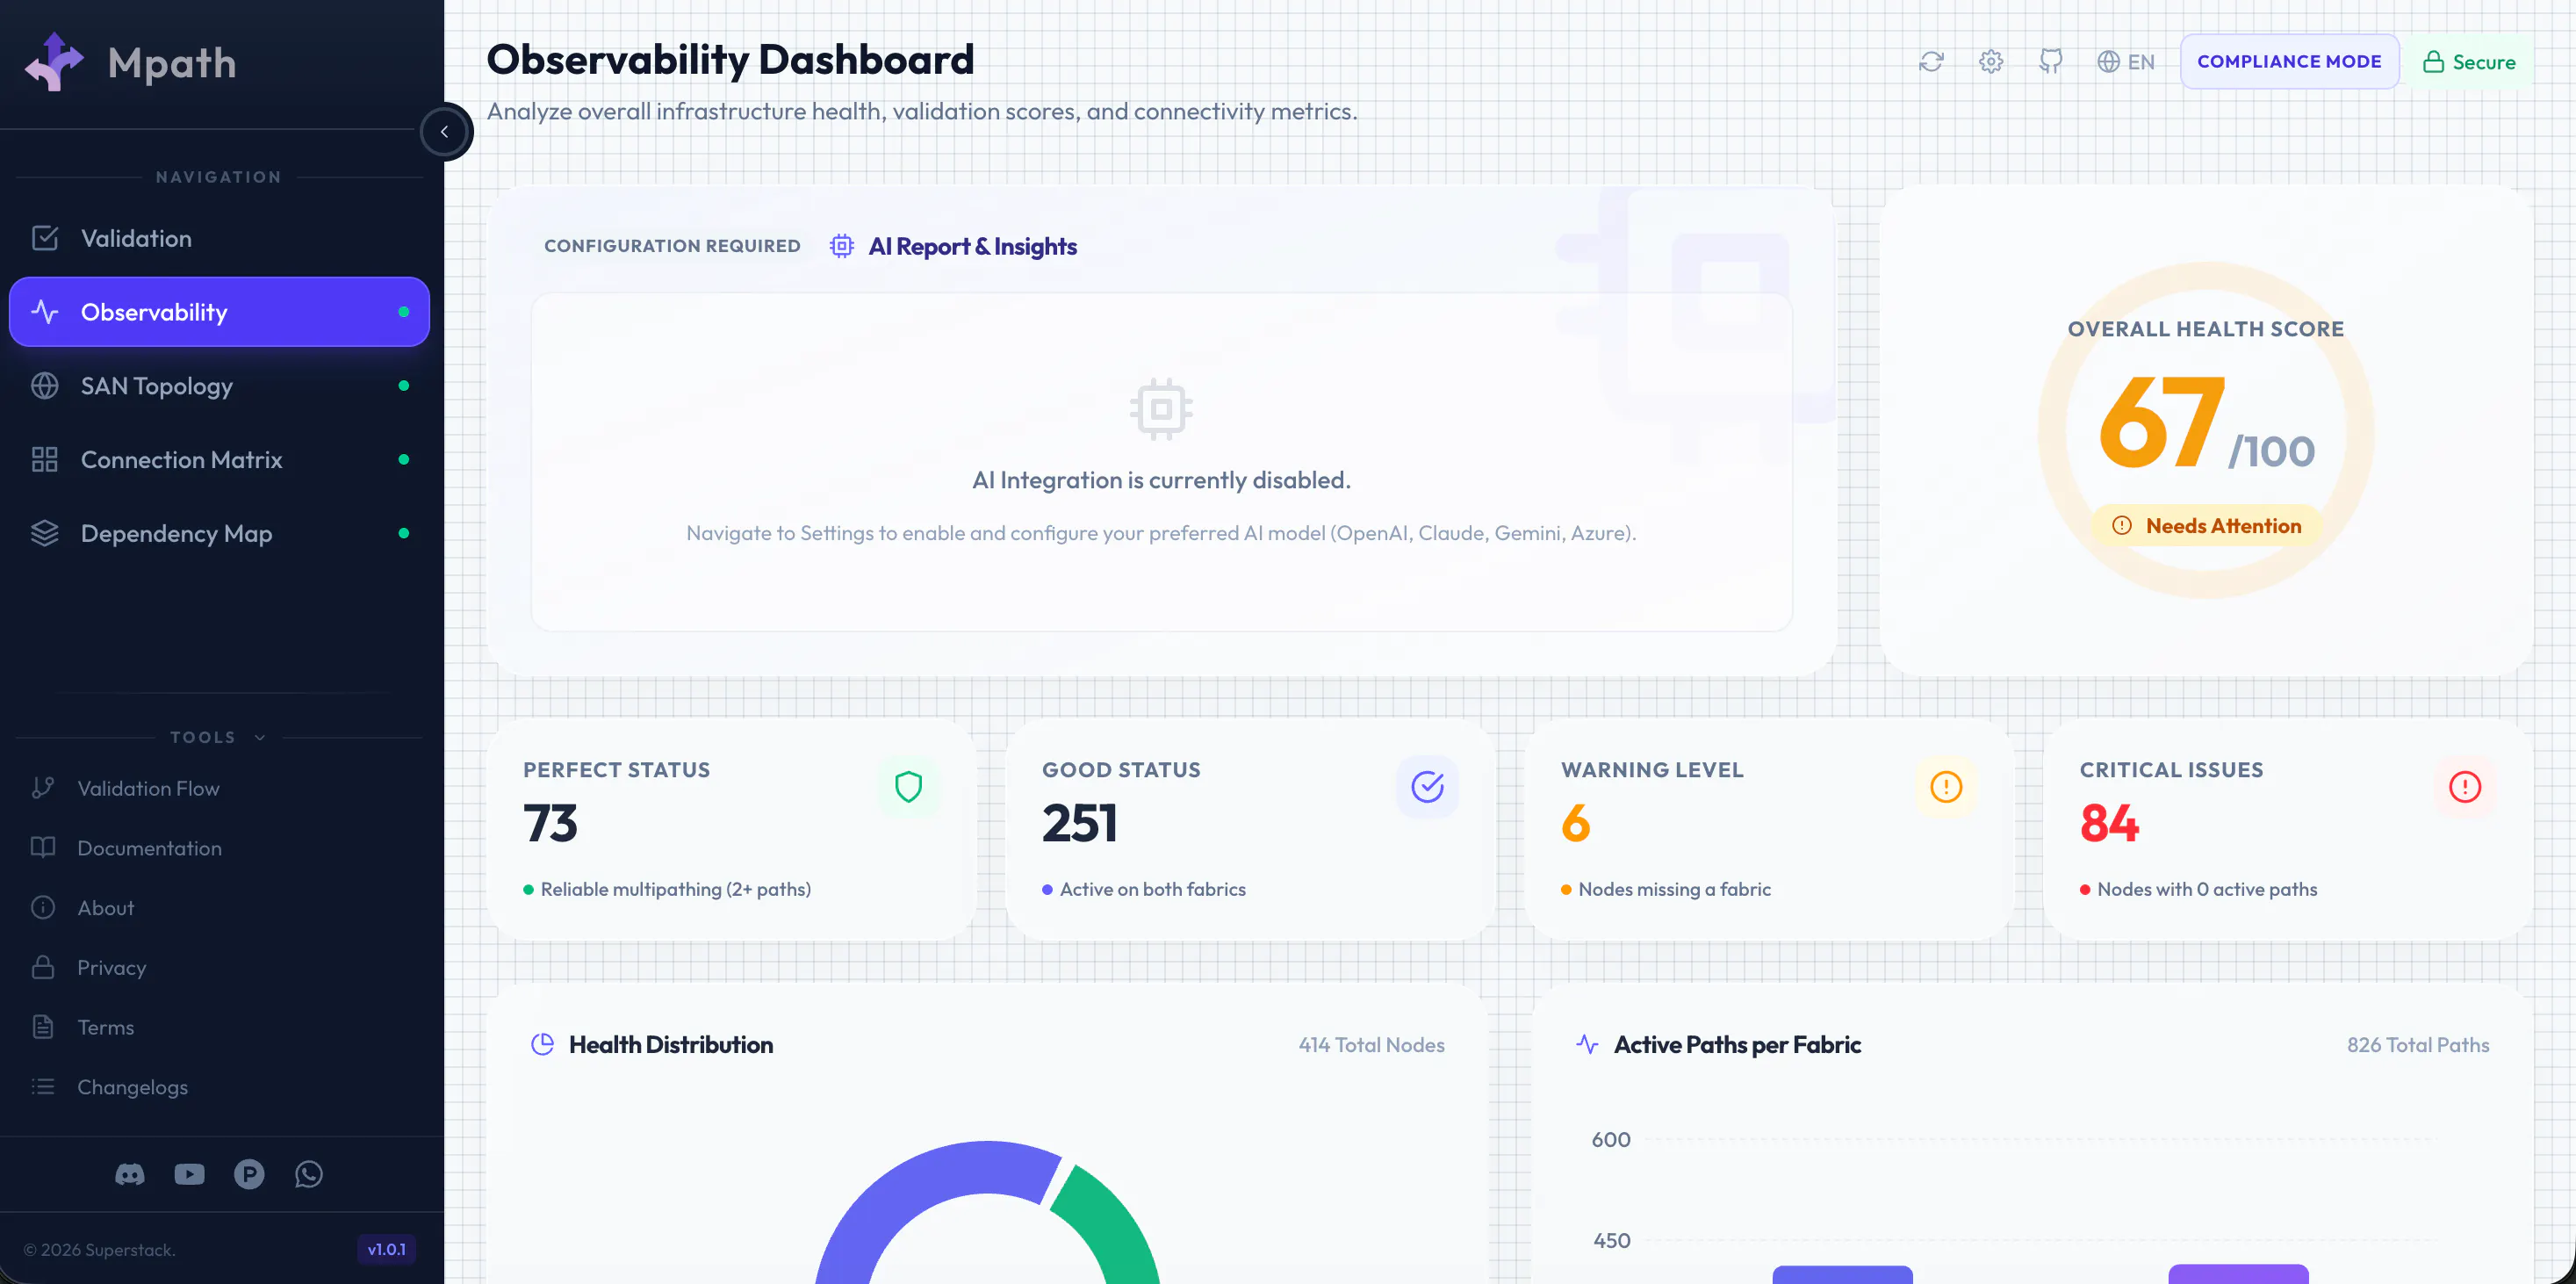Change language using the EN selector
Viewport: 2576px width, 1284px height.
(2126, 62)
